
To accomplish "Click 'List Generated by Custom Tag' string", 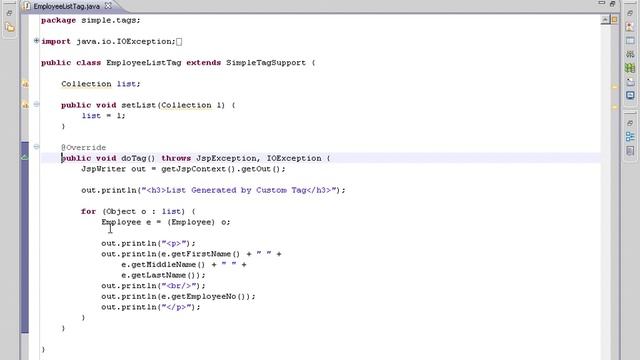I will click(x=236, y=190).
